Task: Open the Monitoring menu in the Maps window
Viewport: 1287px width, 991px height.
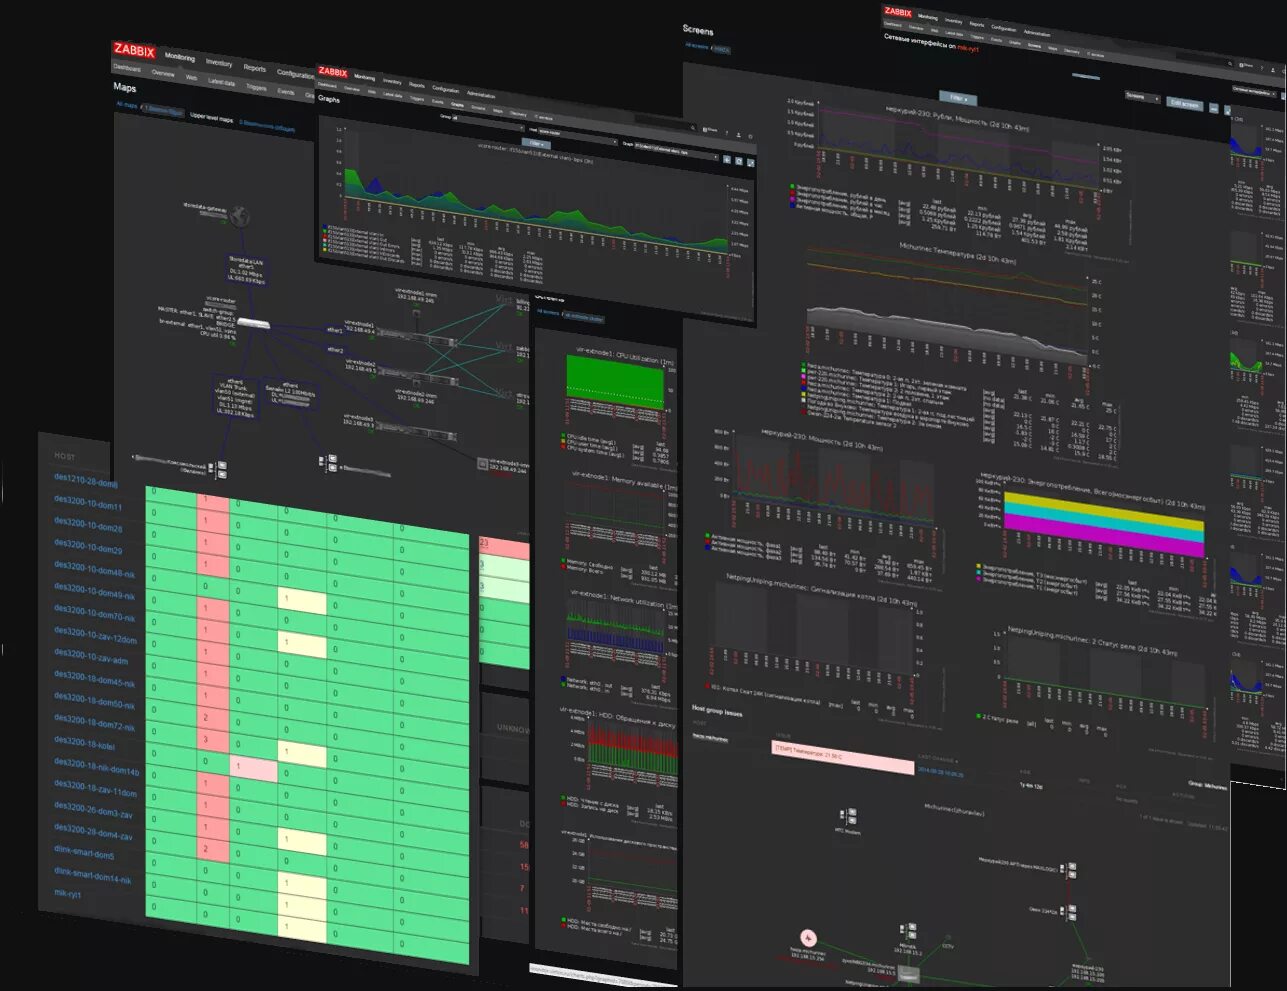Action: tap(180, 57)
